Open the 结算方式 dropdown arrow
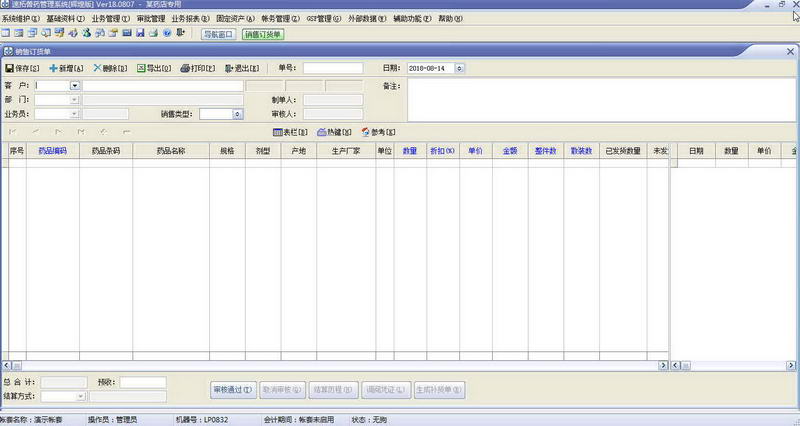This screenshot has height=426, width=800. (81, 396)
